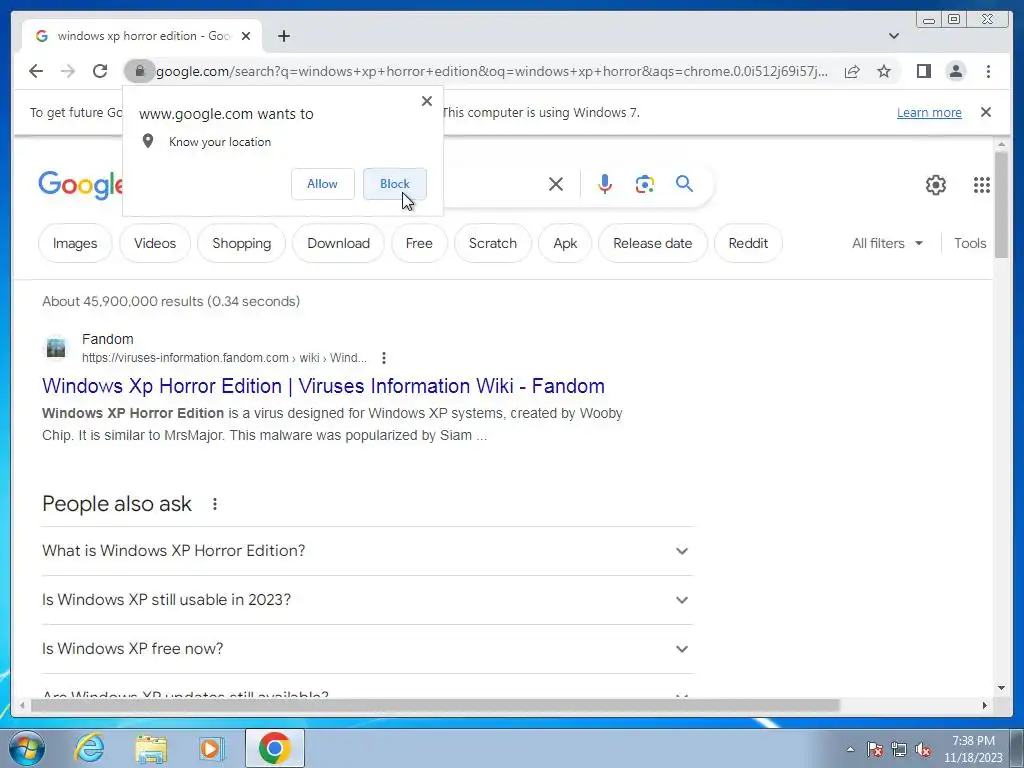Click the vertical scrollbar down arrow
1024x768 pixels.
1002,688
